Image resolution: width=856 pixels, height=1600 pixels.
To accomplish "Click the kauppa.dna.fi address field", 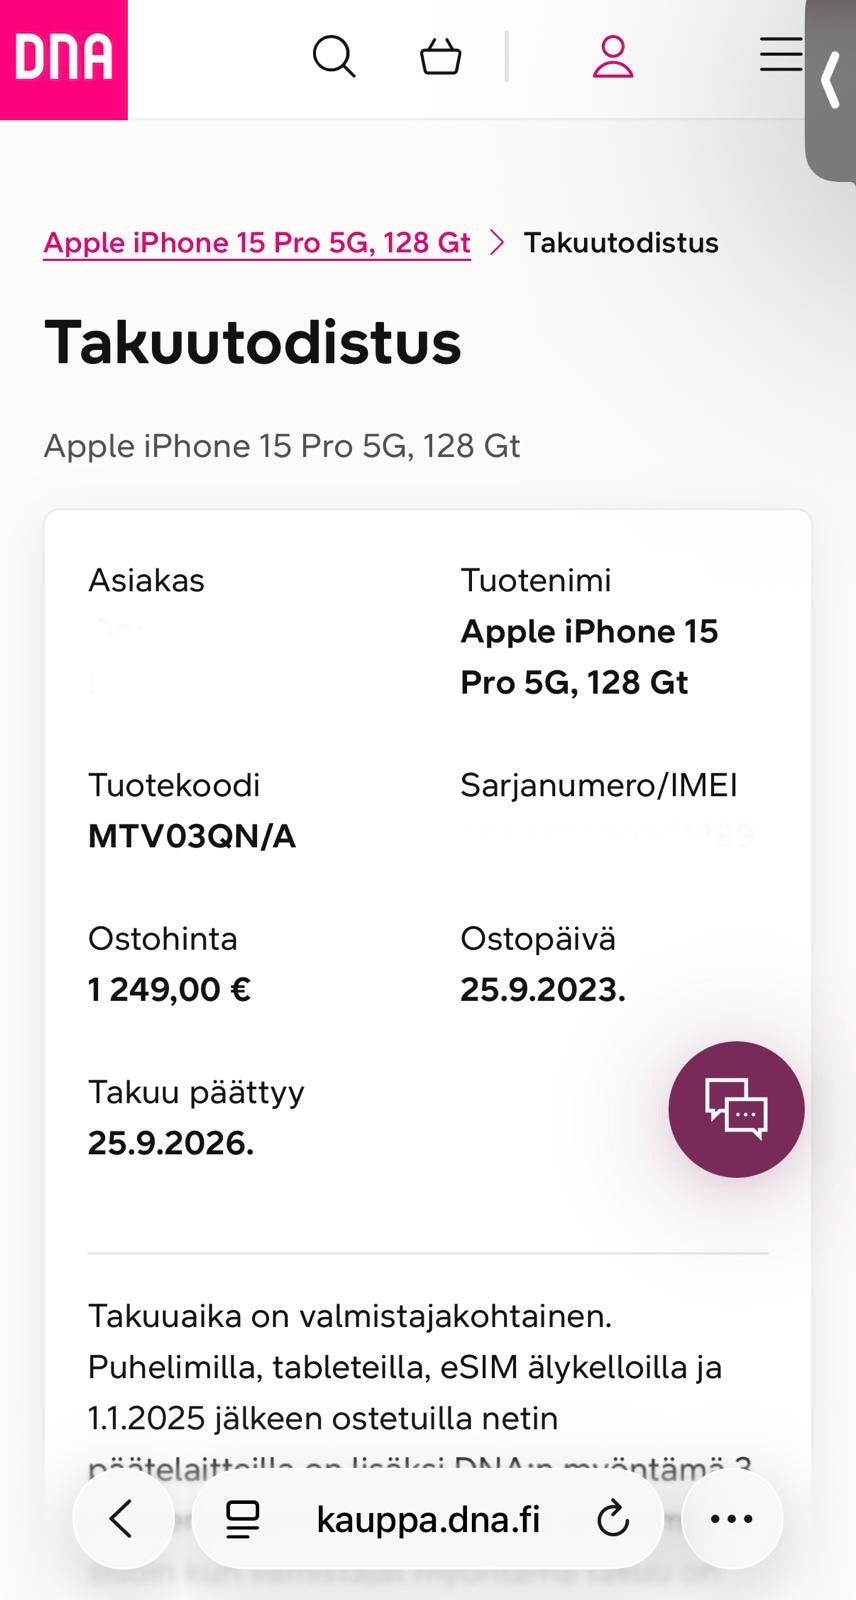I will coord(428,1519).
